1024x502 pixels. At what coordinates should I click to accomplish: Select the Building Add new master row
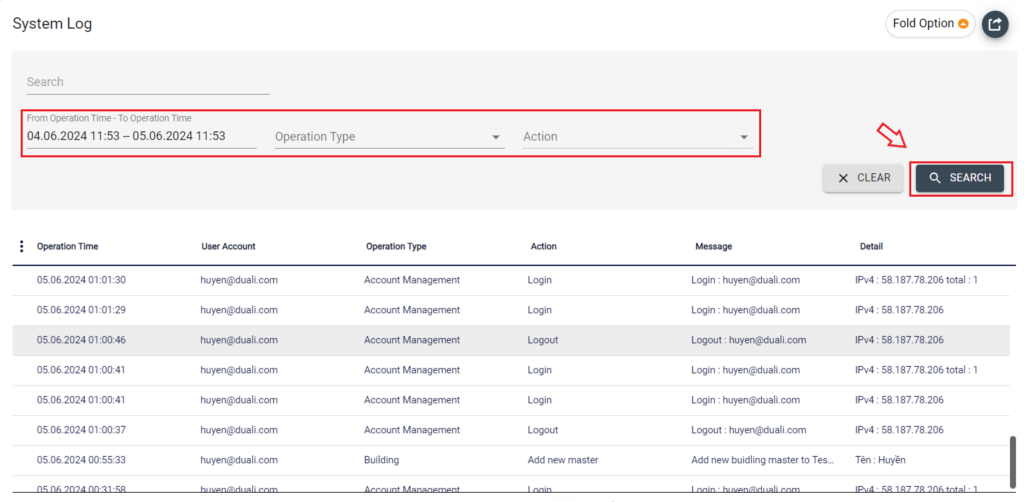(x=500, y=460)
